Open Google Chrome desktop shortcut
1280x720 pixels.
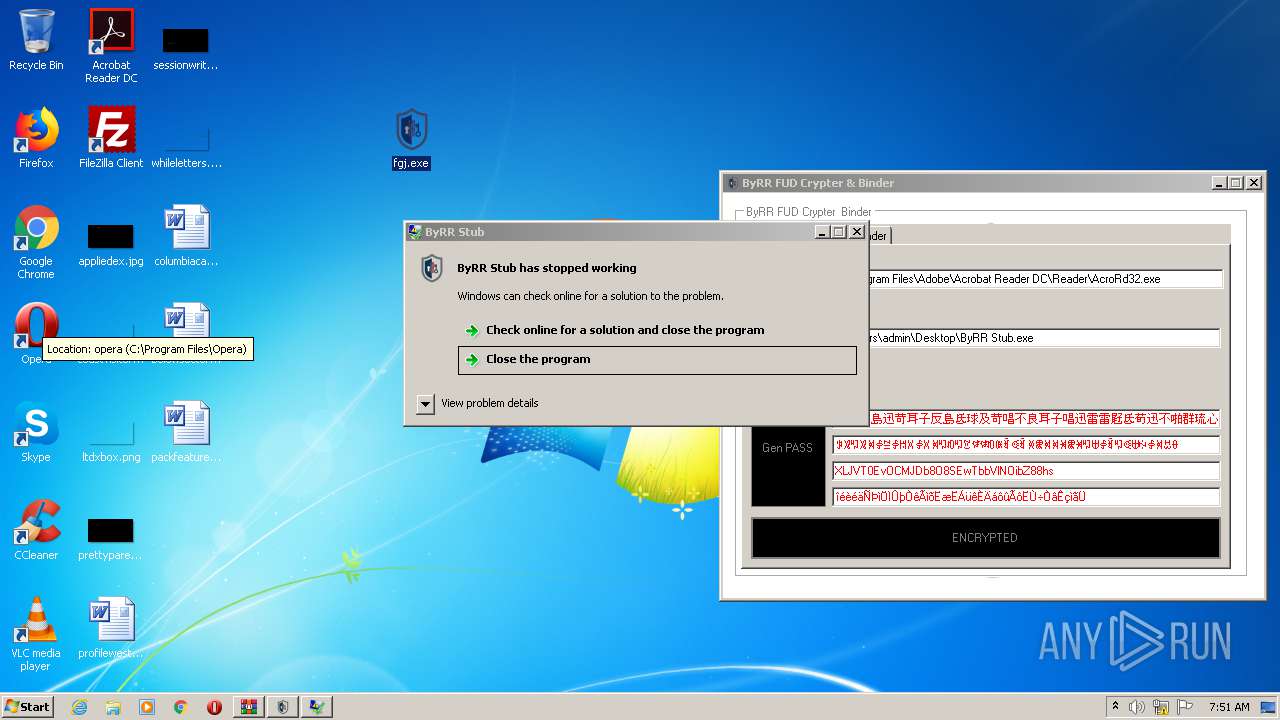pos(36,242)
